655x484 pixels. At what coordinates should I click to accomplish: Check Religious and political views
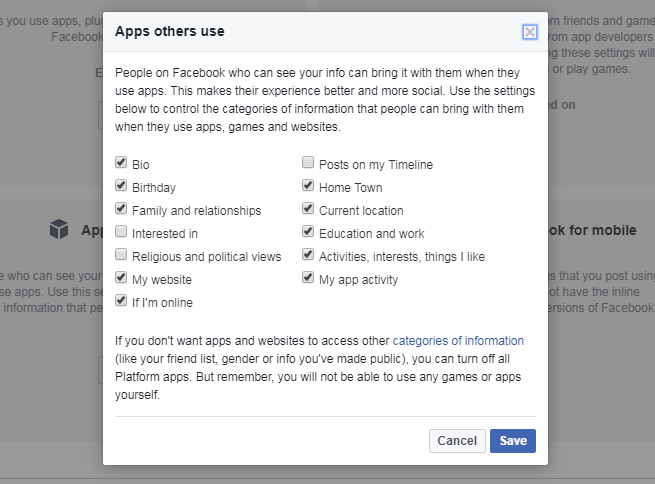click(121, 254)
